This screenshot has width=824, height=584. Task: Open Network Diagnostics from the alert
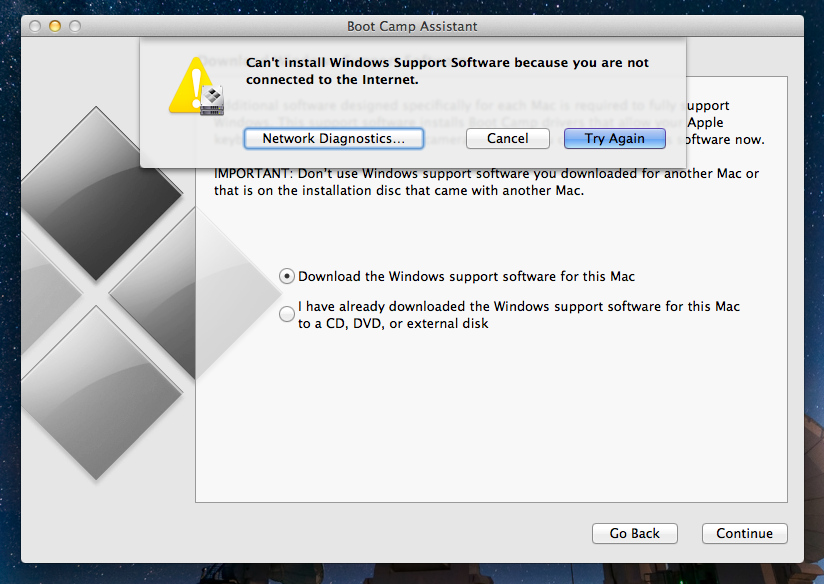coord(334,138)
